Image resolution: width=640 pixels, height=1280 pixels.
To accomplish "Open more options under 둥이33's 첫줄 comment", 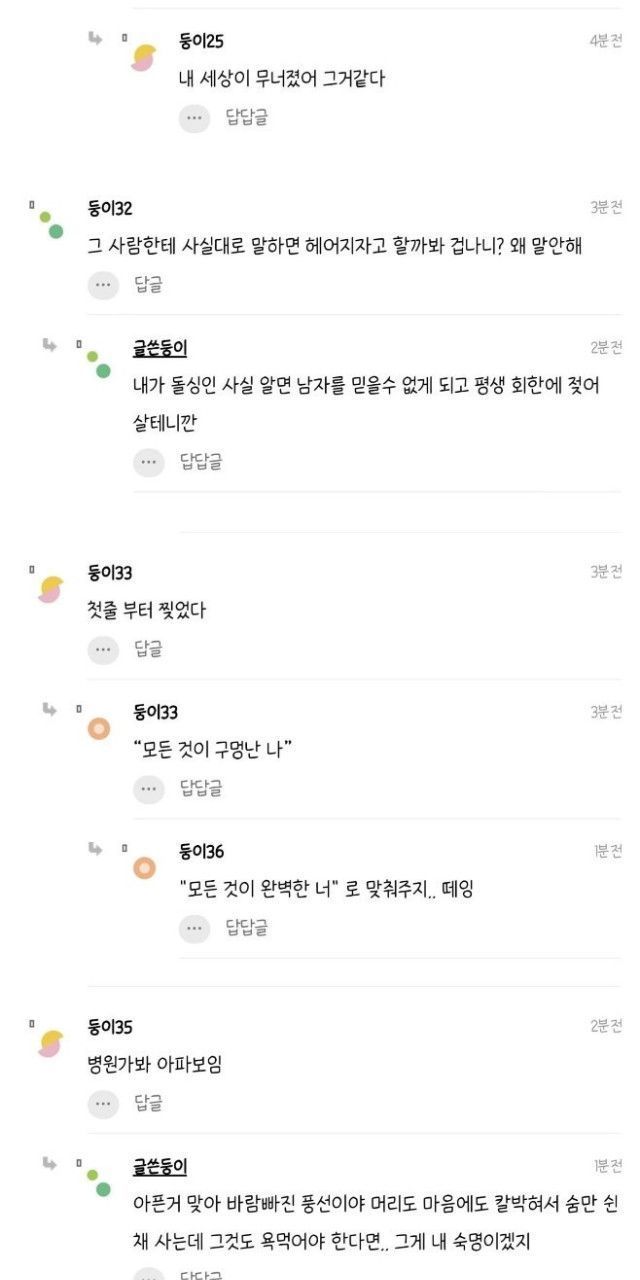I will 103,649.
